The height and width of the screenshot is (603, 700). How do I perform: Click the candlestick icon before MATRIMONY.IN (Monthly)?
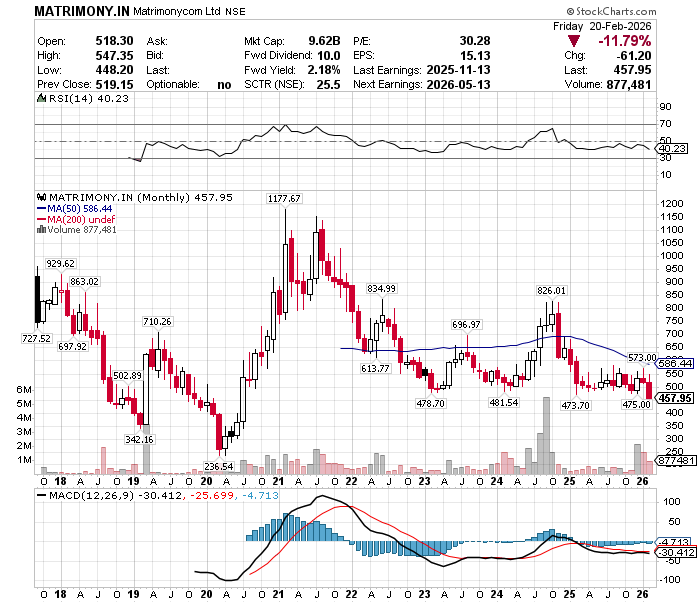point(42,197)
